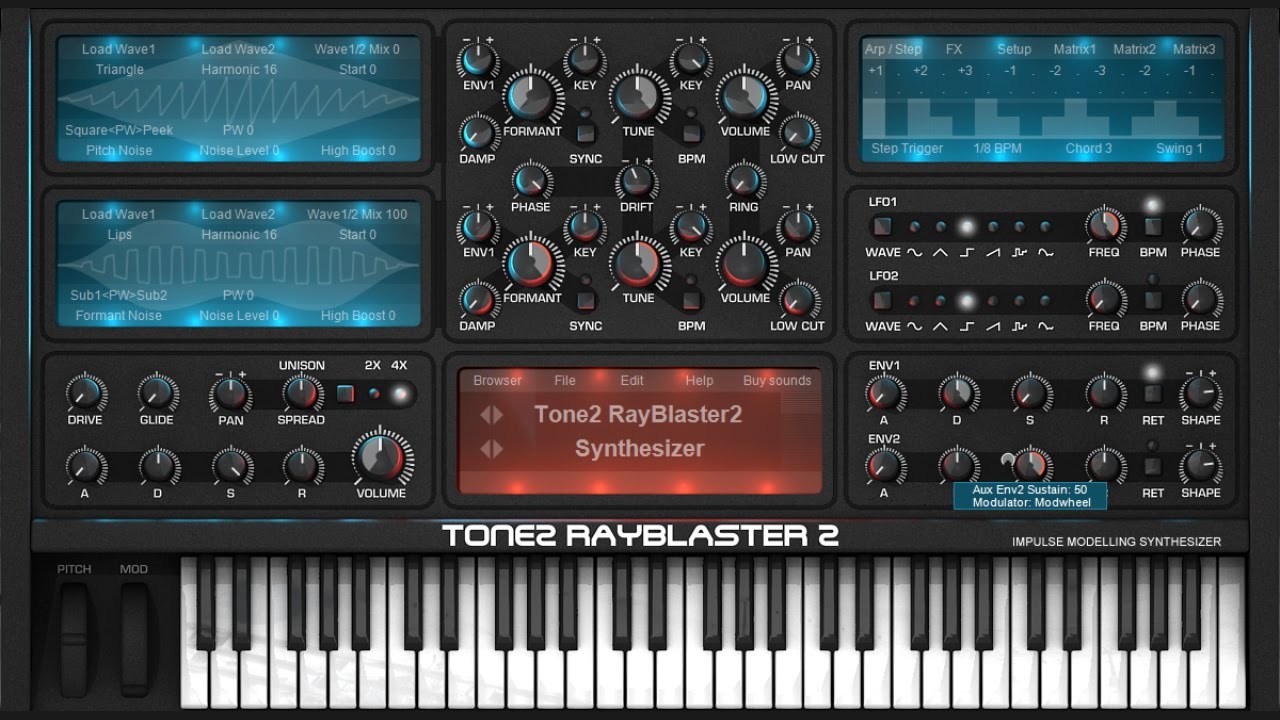Toggle the first oscillator's TUNE BPM button
Image resolution: width=1280 pixels, height=720 pixels.
(691, 132)
